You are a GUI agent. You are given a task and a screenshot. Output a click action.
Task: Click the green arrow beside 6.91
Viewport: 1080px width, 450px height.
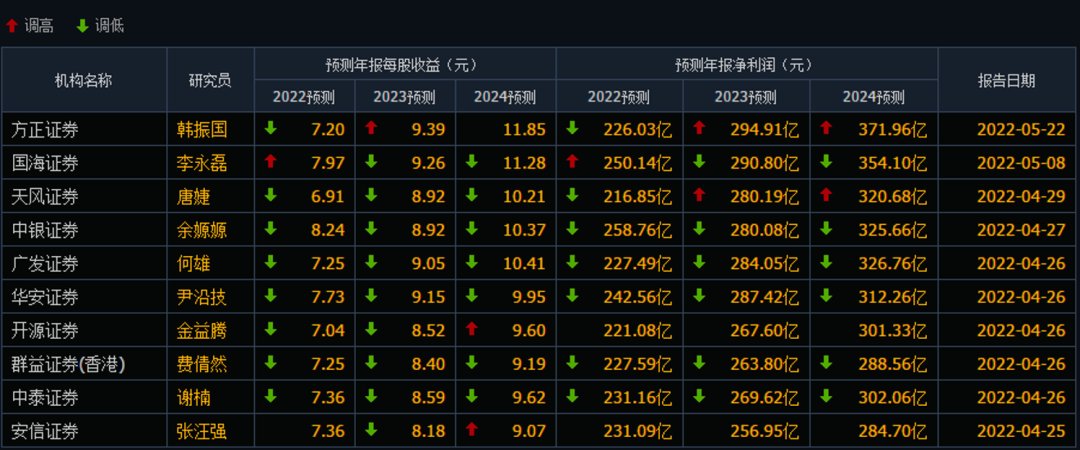pos(271,196)
